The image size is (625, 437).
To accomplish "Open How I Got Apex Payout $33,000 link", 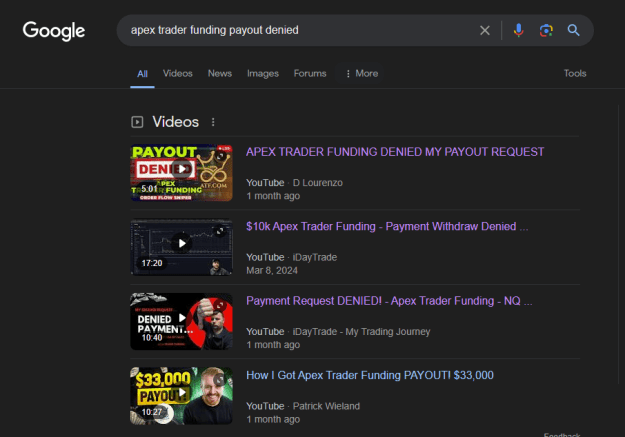I will point(370,375).
